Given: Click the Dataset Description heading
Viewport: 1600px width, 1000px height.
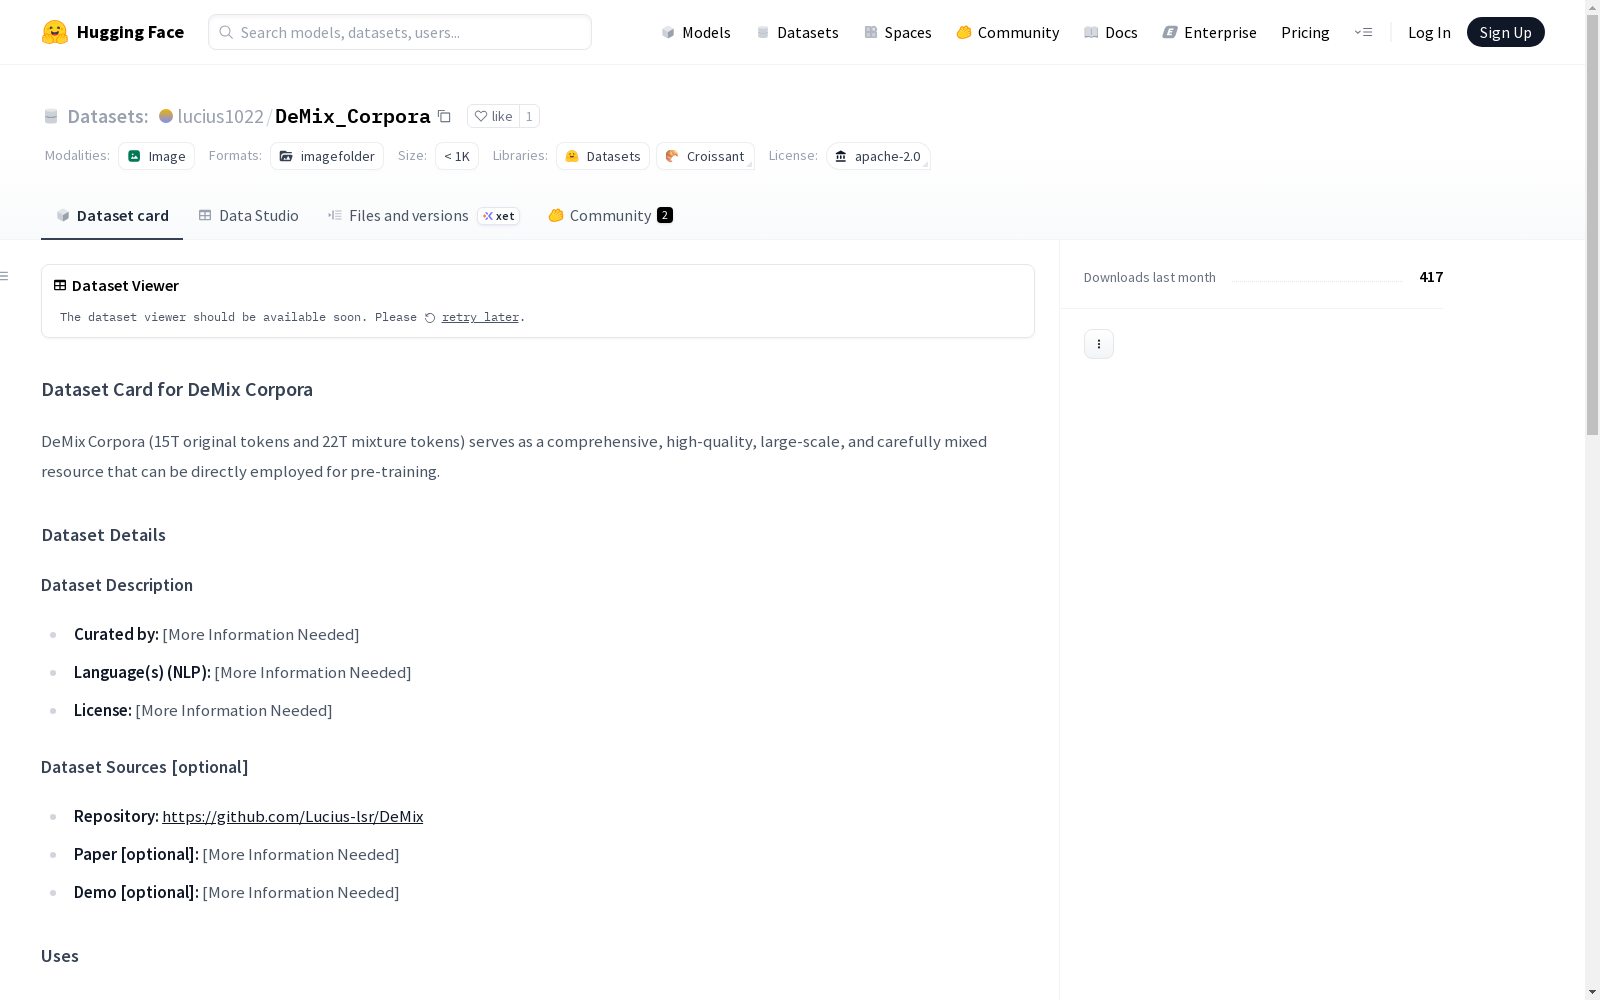Looking at the screenshot, I should coord(117,585).
